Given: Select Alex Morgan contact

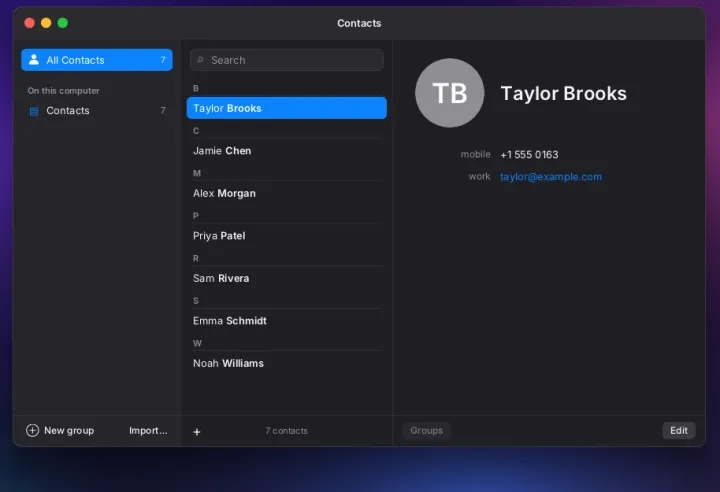Looking at the screenshot, I should [x=287, y=193].
